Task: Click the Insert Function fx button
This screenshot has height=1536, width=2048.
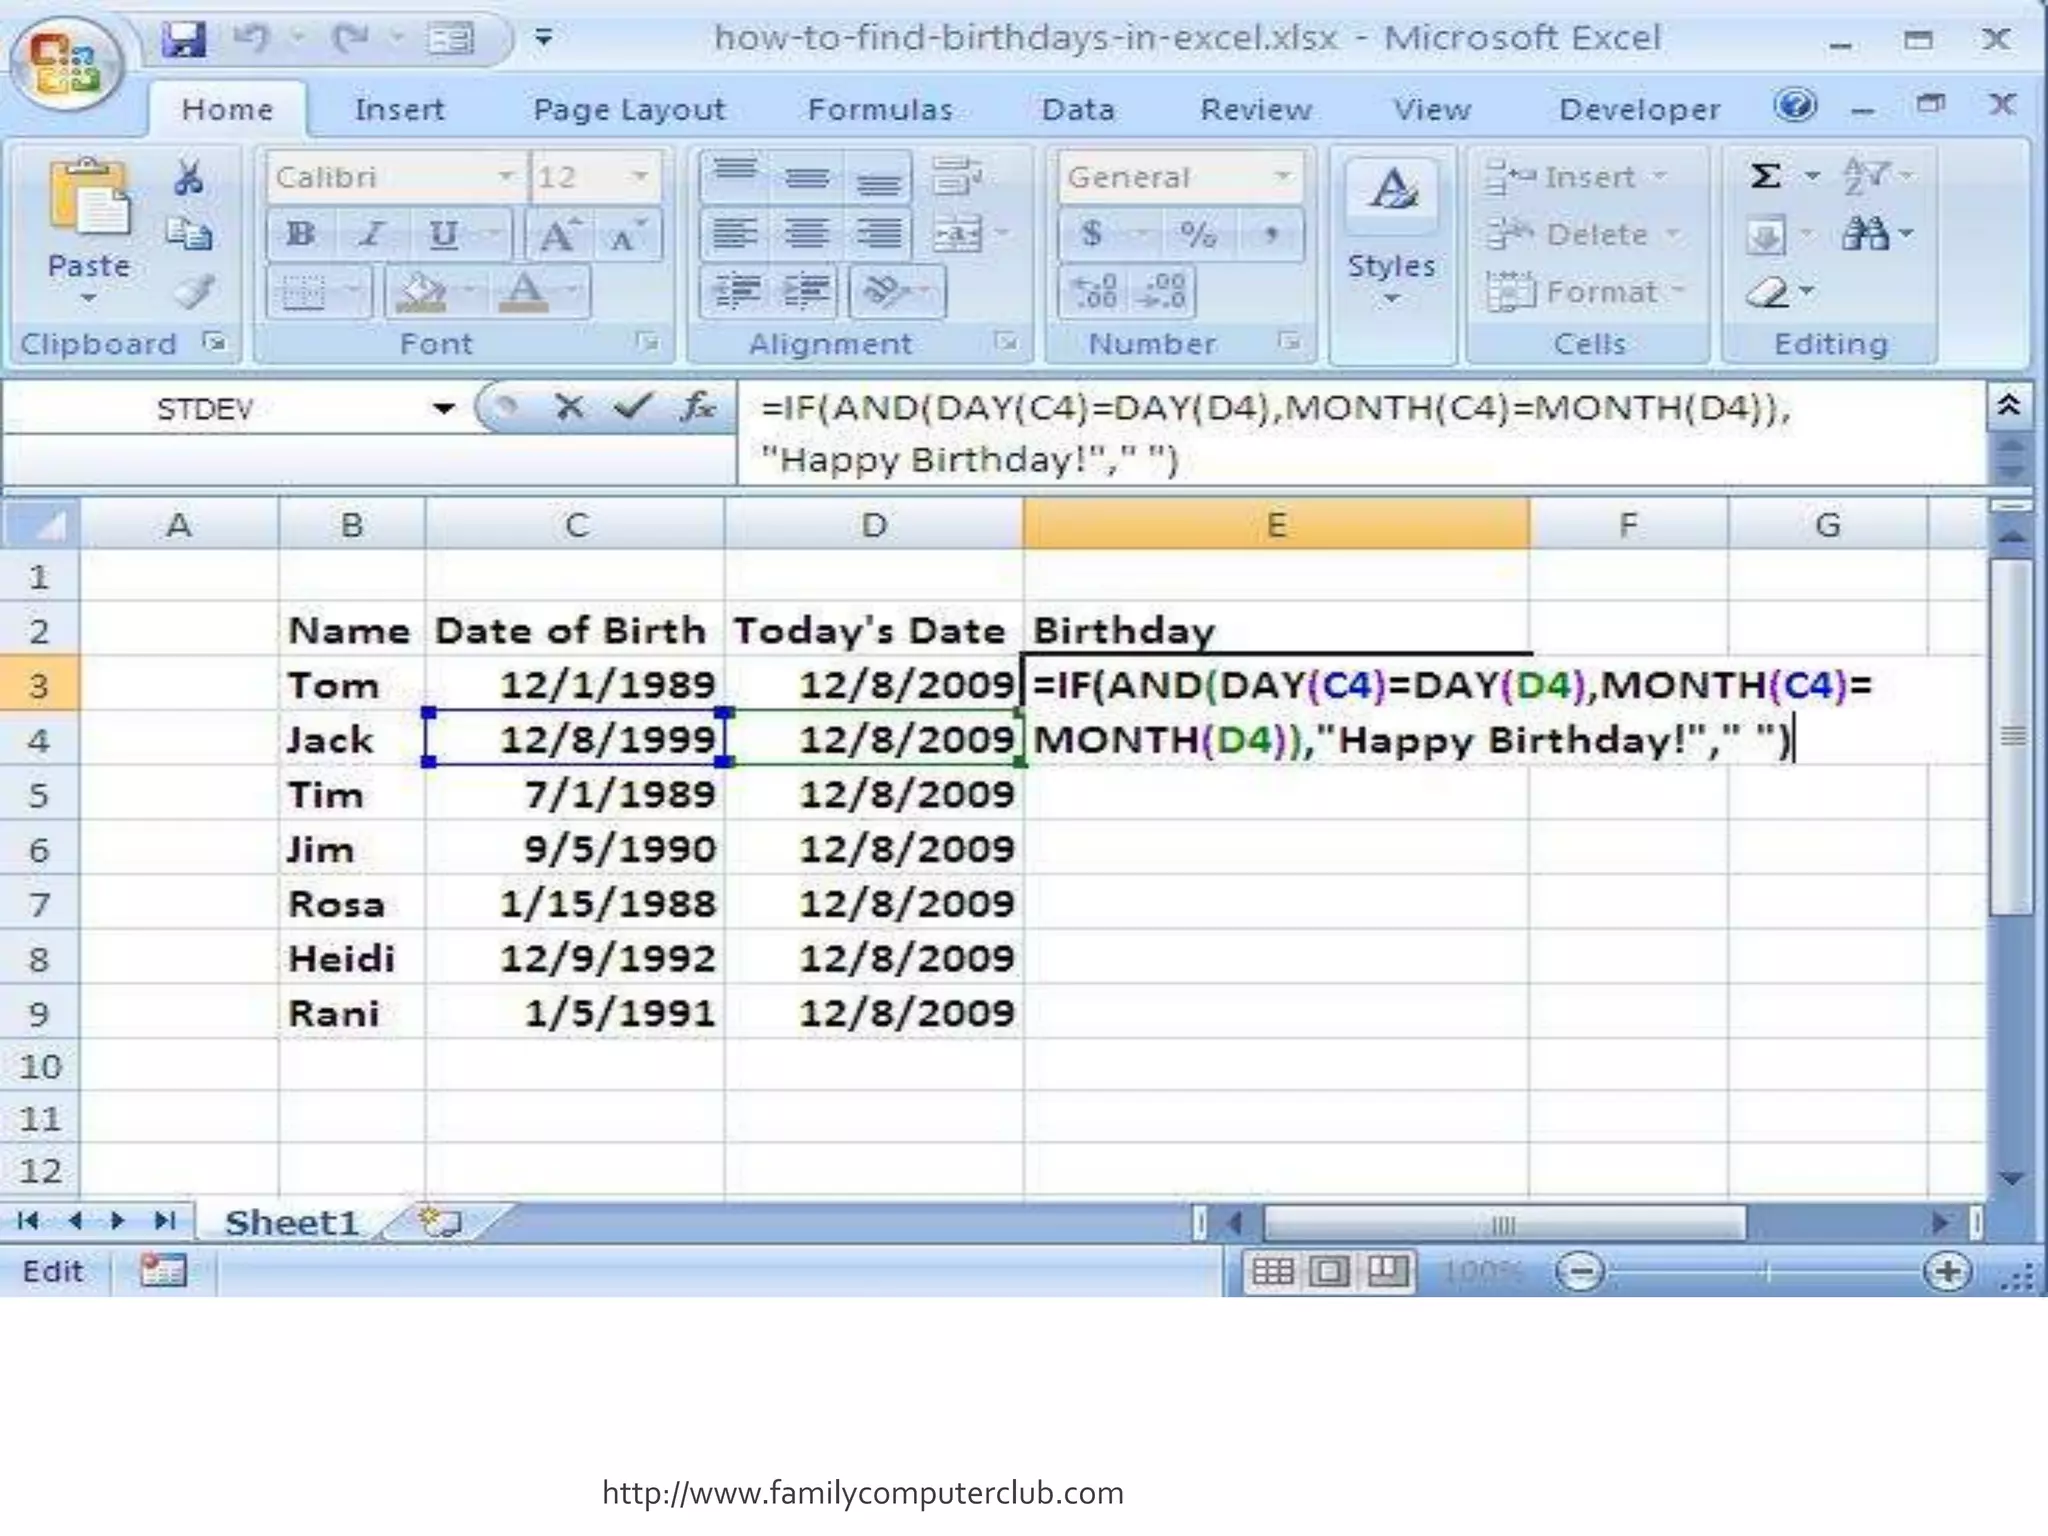Action: pyautogui.click(x=698, y=407)
